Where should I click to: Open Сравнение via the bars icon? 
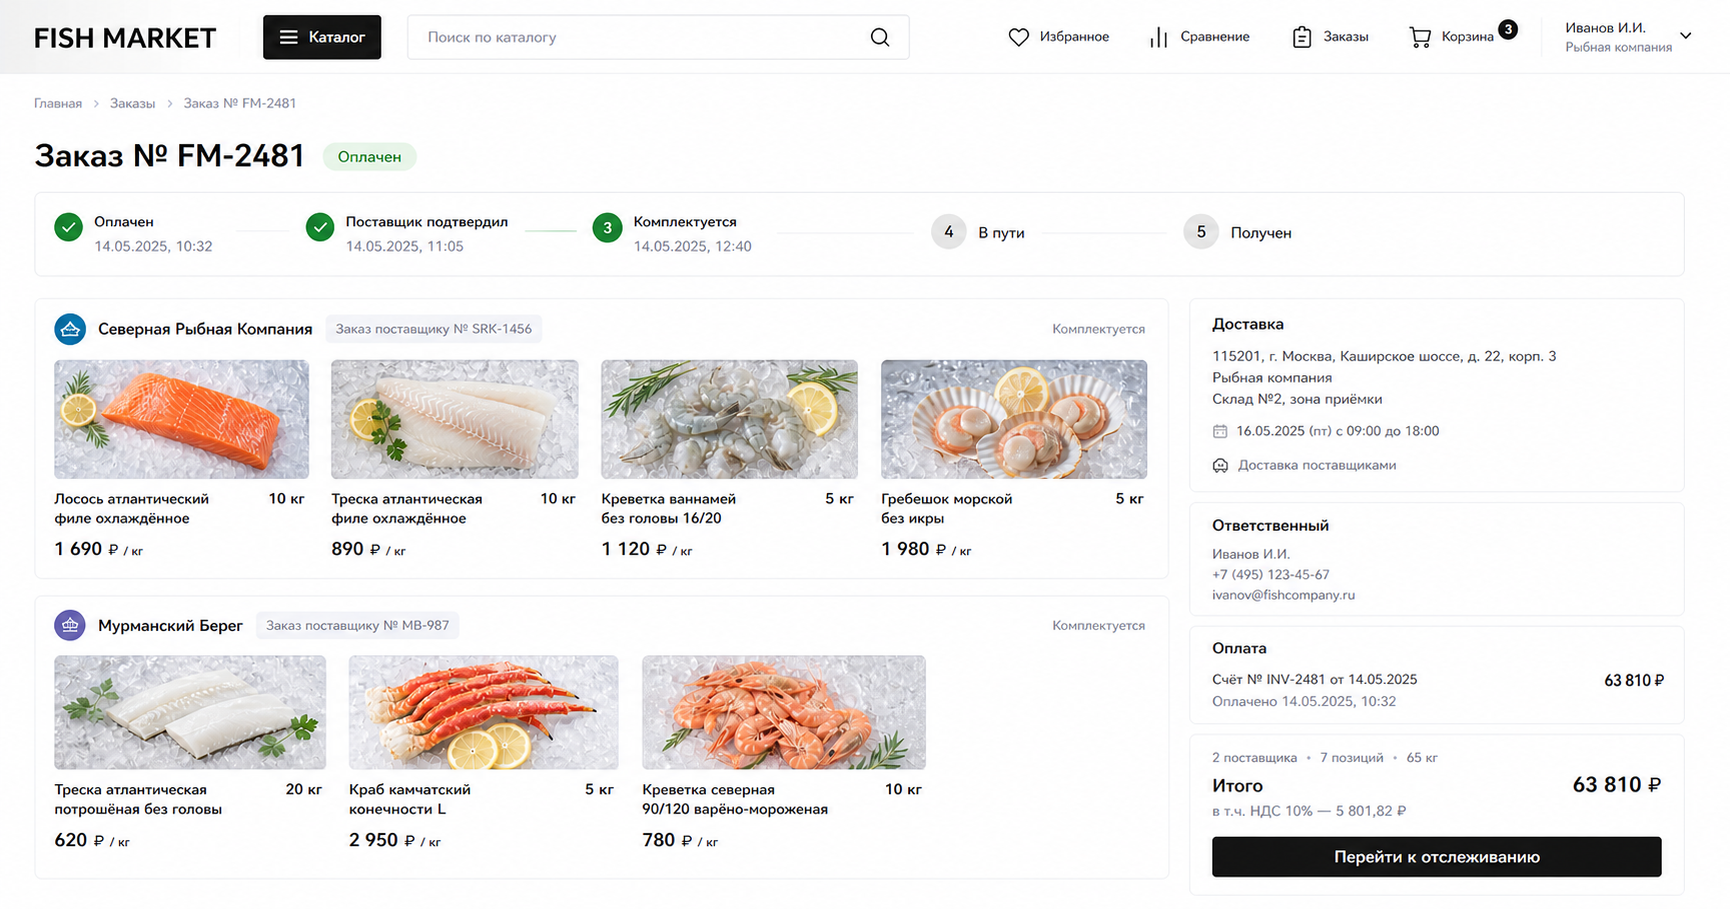(1158, 37)
